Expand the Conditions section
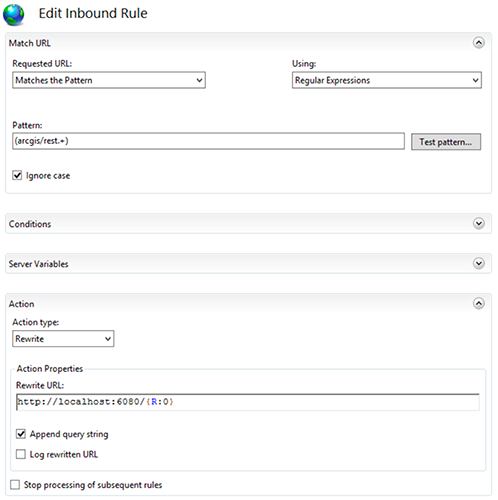 [x=479, y=223]
